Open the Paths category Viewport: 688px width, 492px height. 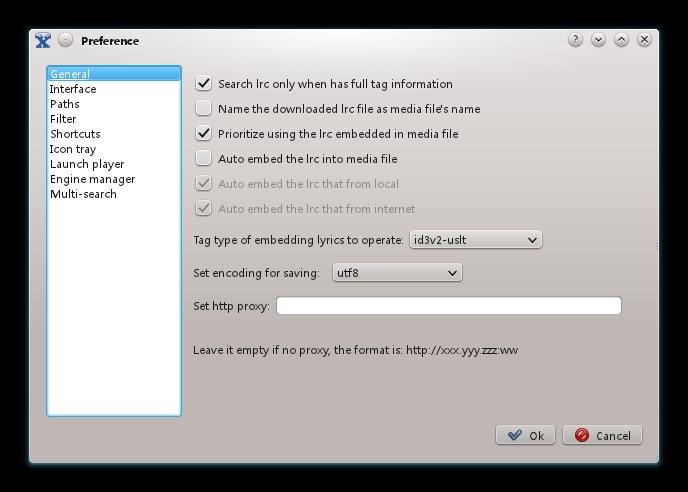(x=114, y=104)
